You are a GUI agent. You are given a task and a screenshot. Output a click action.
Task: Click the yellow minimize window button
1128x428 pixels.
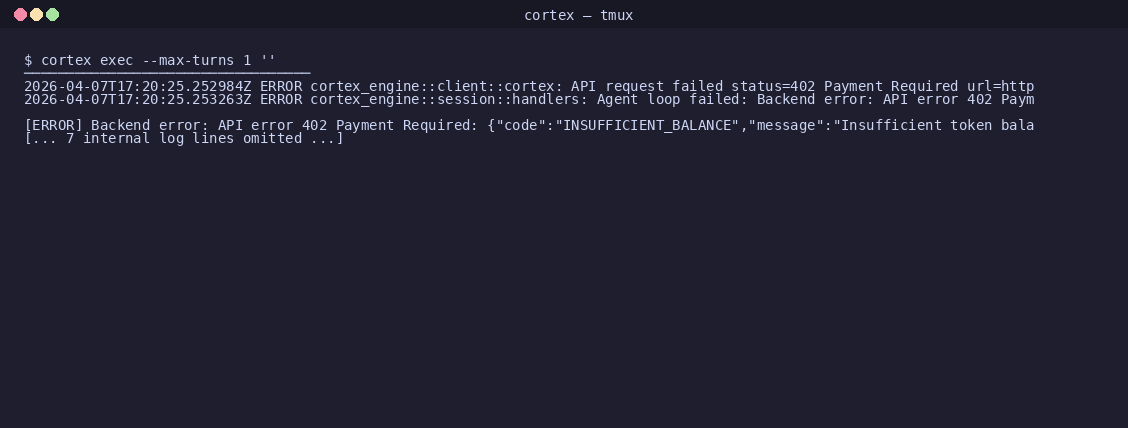point(37,14)
